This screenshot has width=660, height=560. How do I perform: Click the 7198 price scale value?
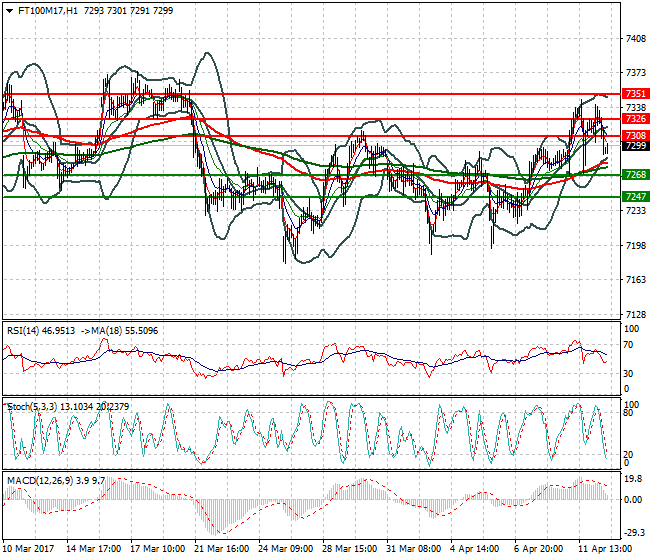(x=636, y=245)
